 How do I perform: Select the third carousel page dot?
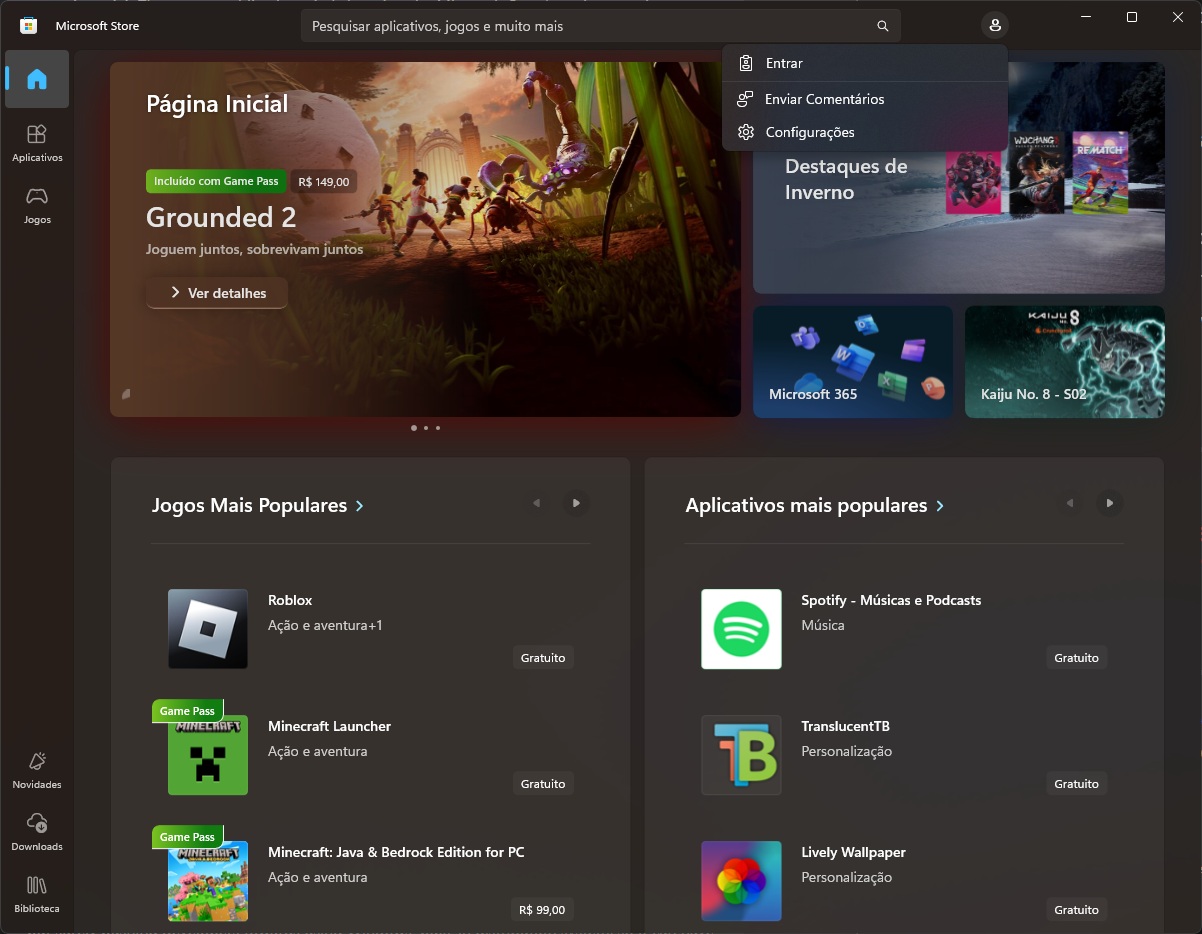[438, 428]
